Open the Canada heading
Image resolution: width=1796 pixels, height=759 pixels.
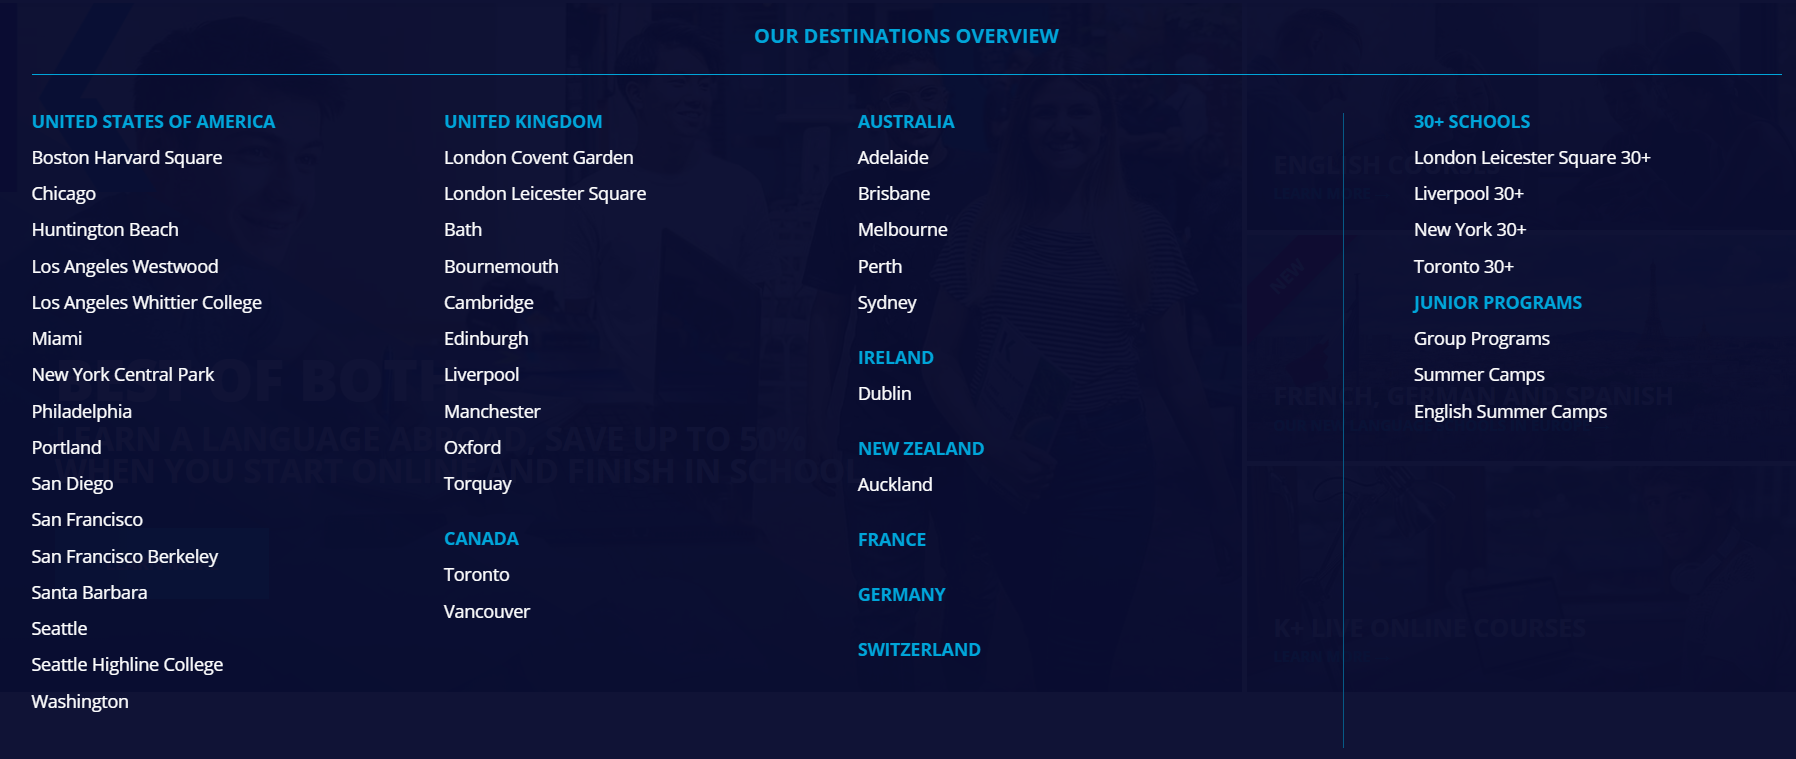pyautogui.click(x=481, y=538)
